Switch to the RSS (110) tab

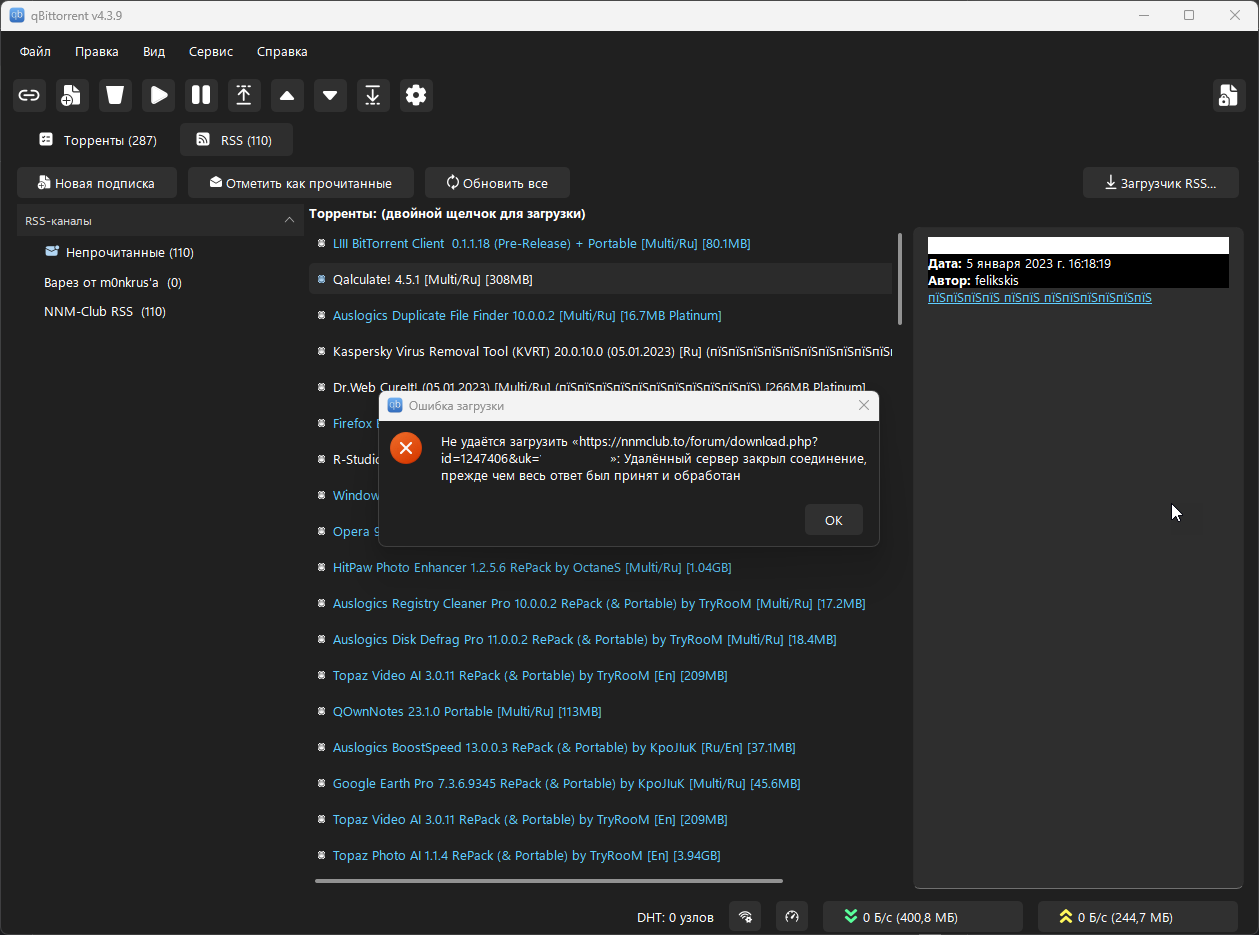pyautogui.click(x=236, y=140)
